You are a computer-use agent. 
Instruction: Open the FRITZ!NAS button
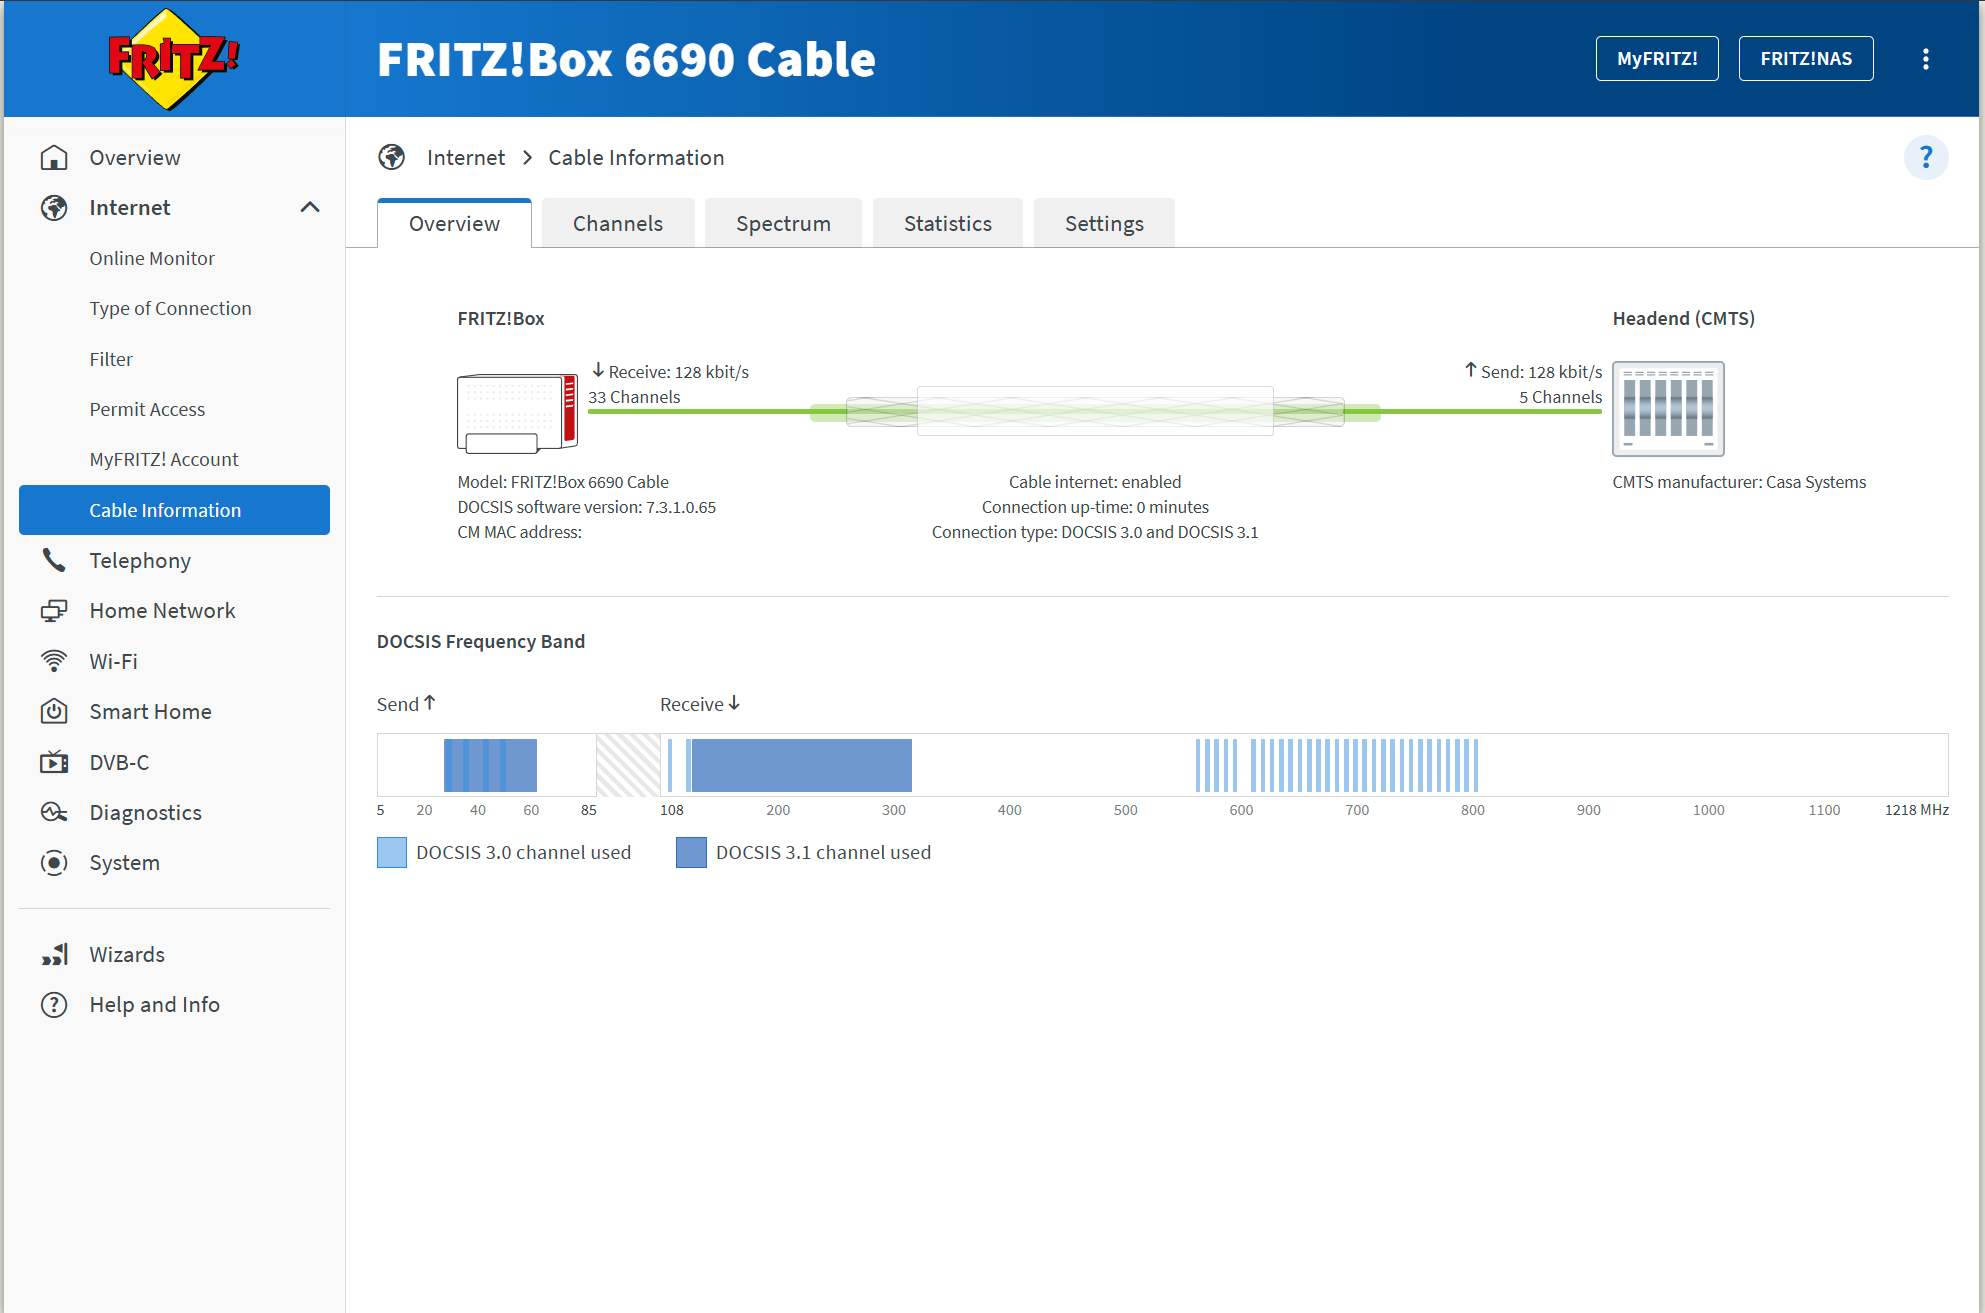[1806, 59]
